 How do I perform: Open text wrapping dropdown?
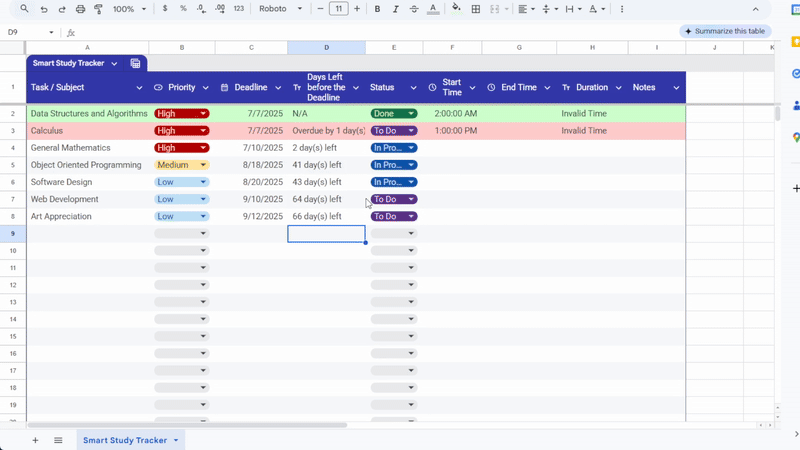coord(573,9)
